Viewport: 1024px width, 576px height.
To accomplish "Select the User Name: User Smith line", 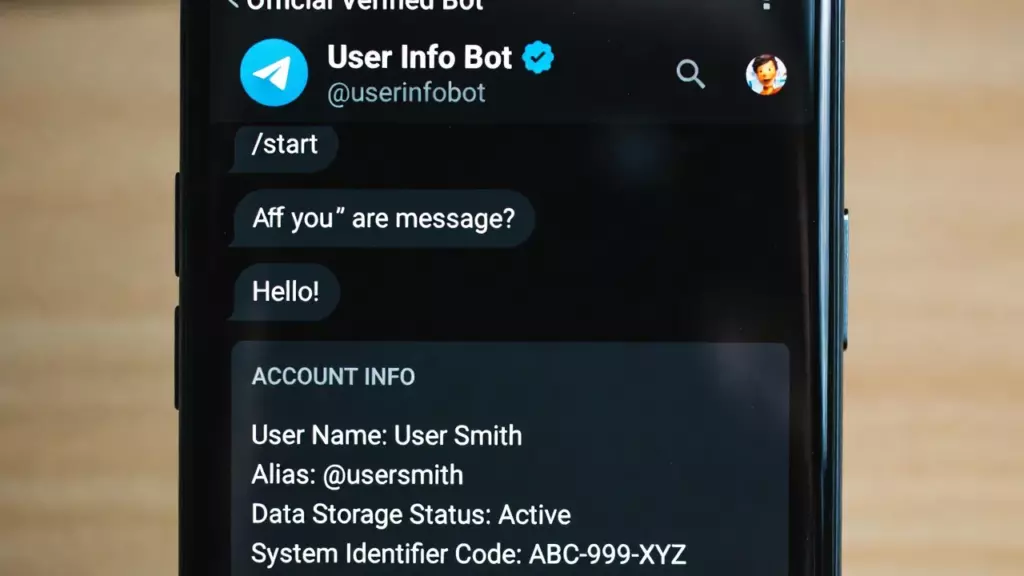I will [387, 436].
